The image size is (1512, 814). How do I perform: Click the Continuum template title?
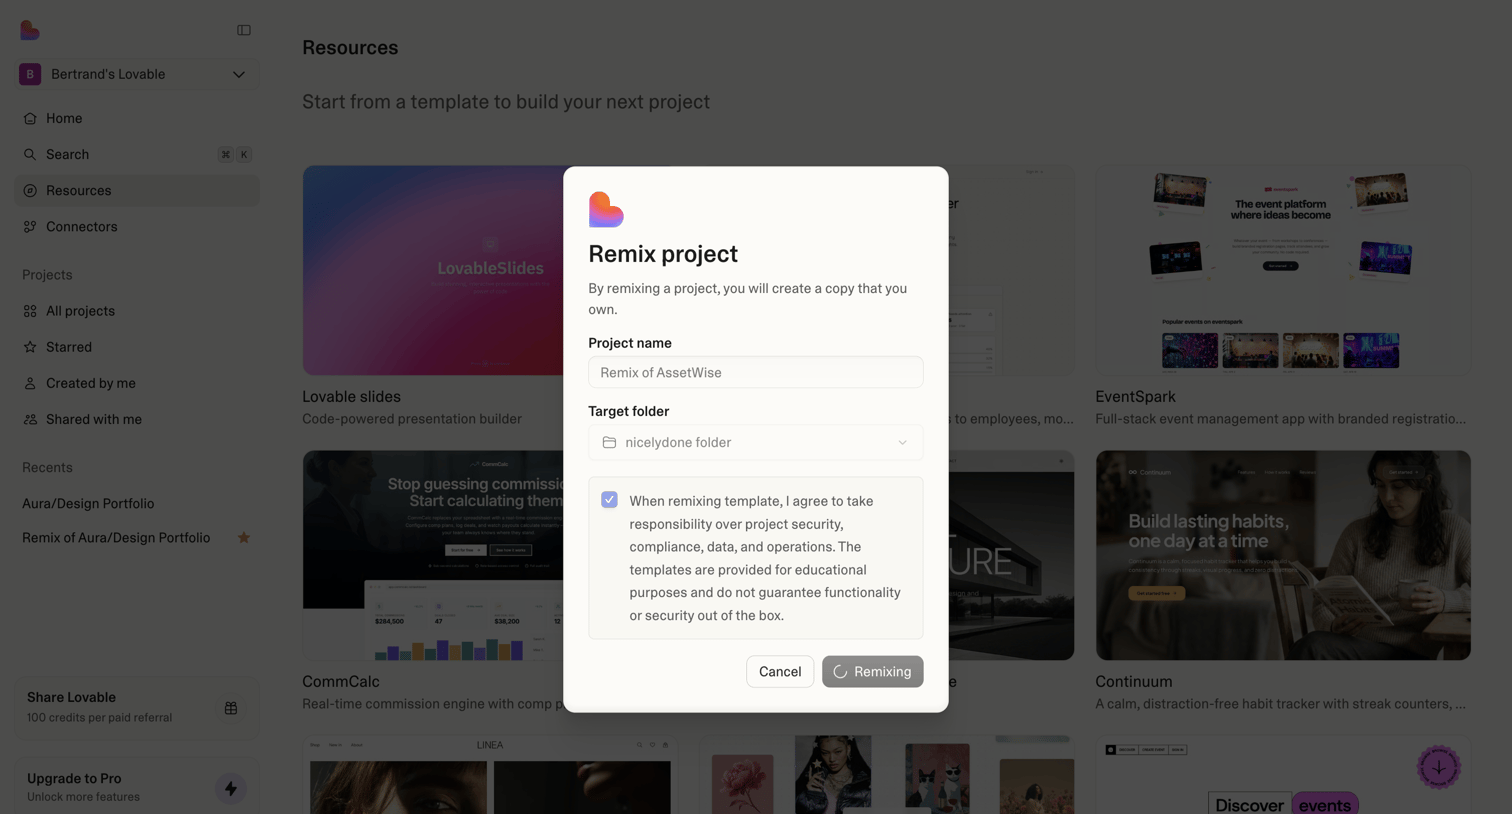click(1134, 681)
